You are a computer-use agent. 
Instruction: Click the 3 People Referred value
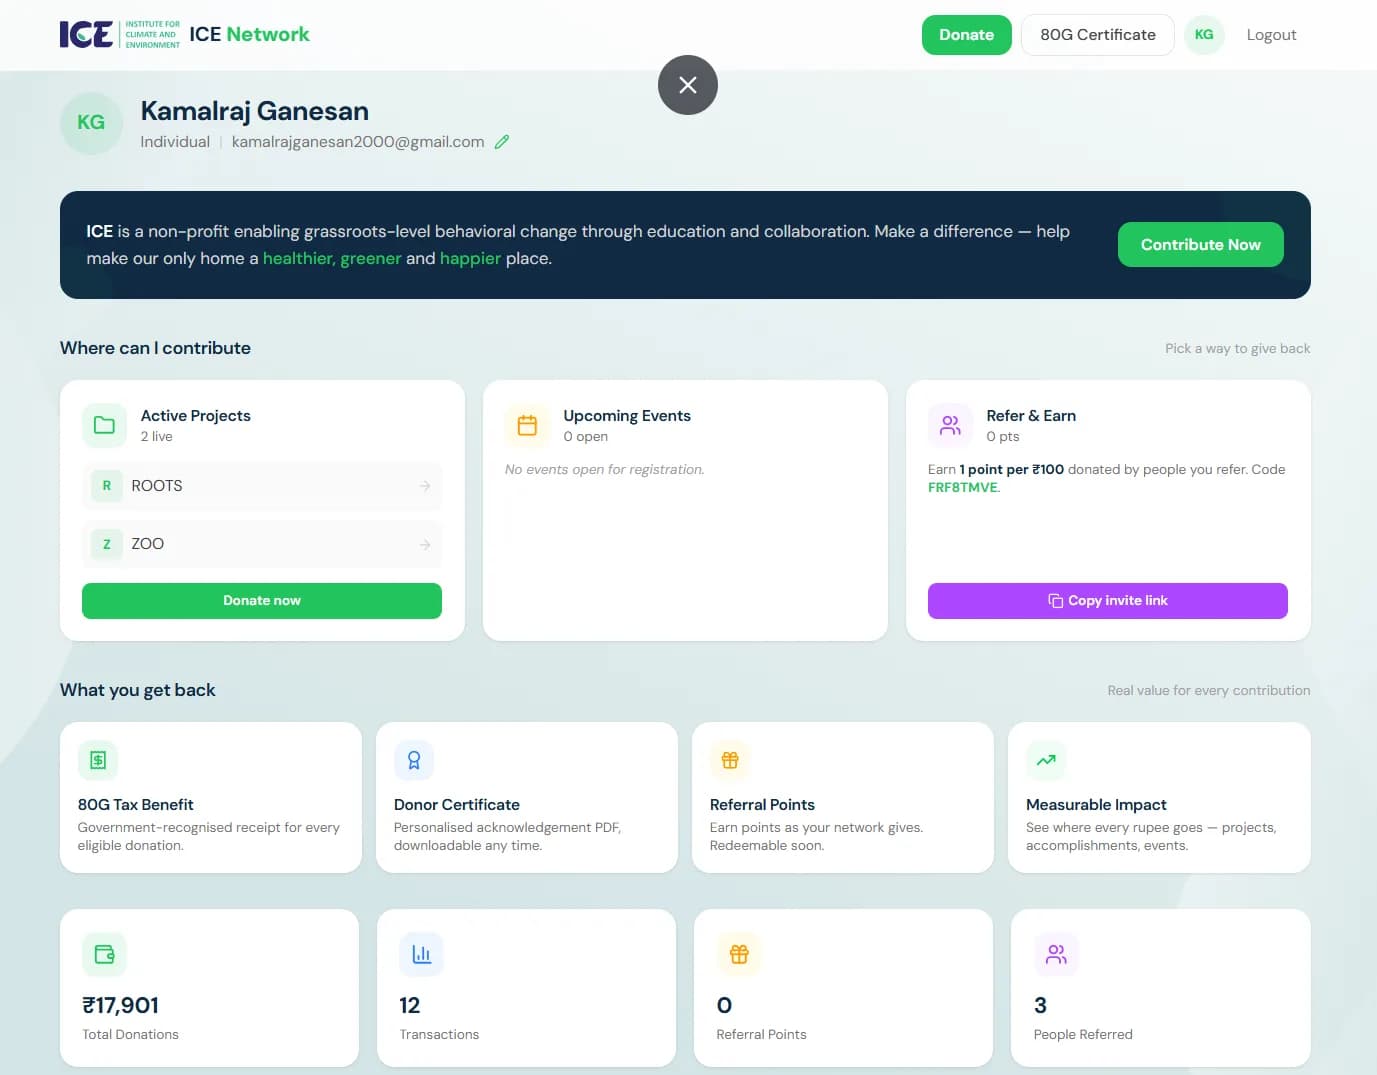(x=1041, y=1006)
